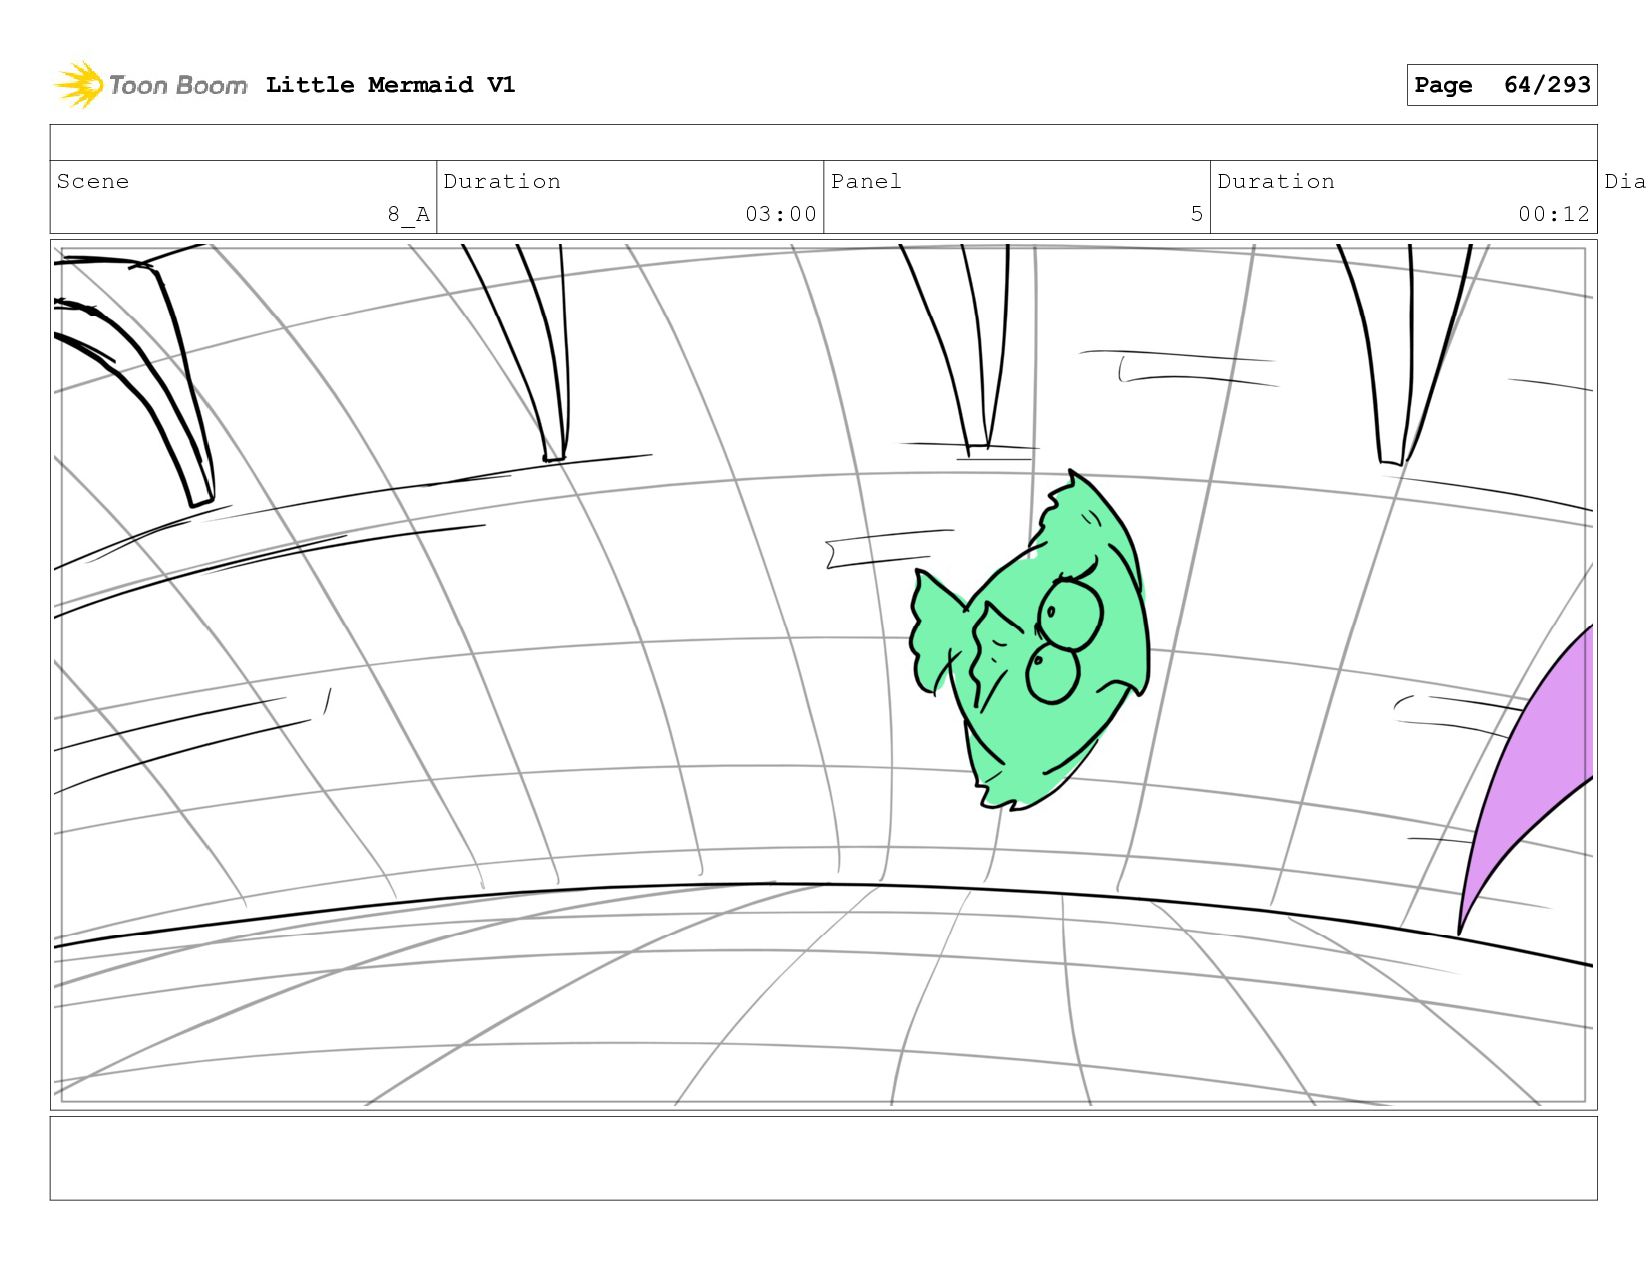Click the 'Panel' label

[x=866, y=181]
